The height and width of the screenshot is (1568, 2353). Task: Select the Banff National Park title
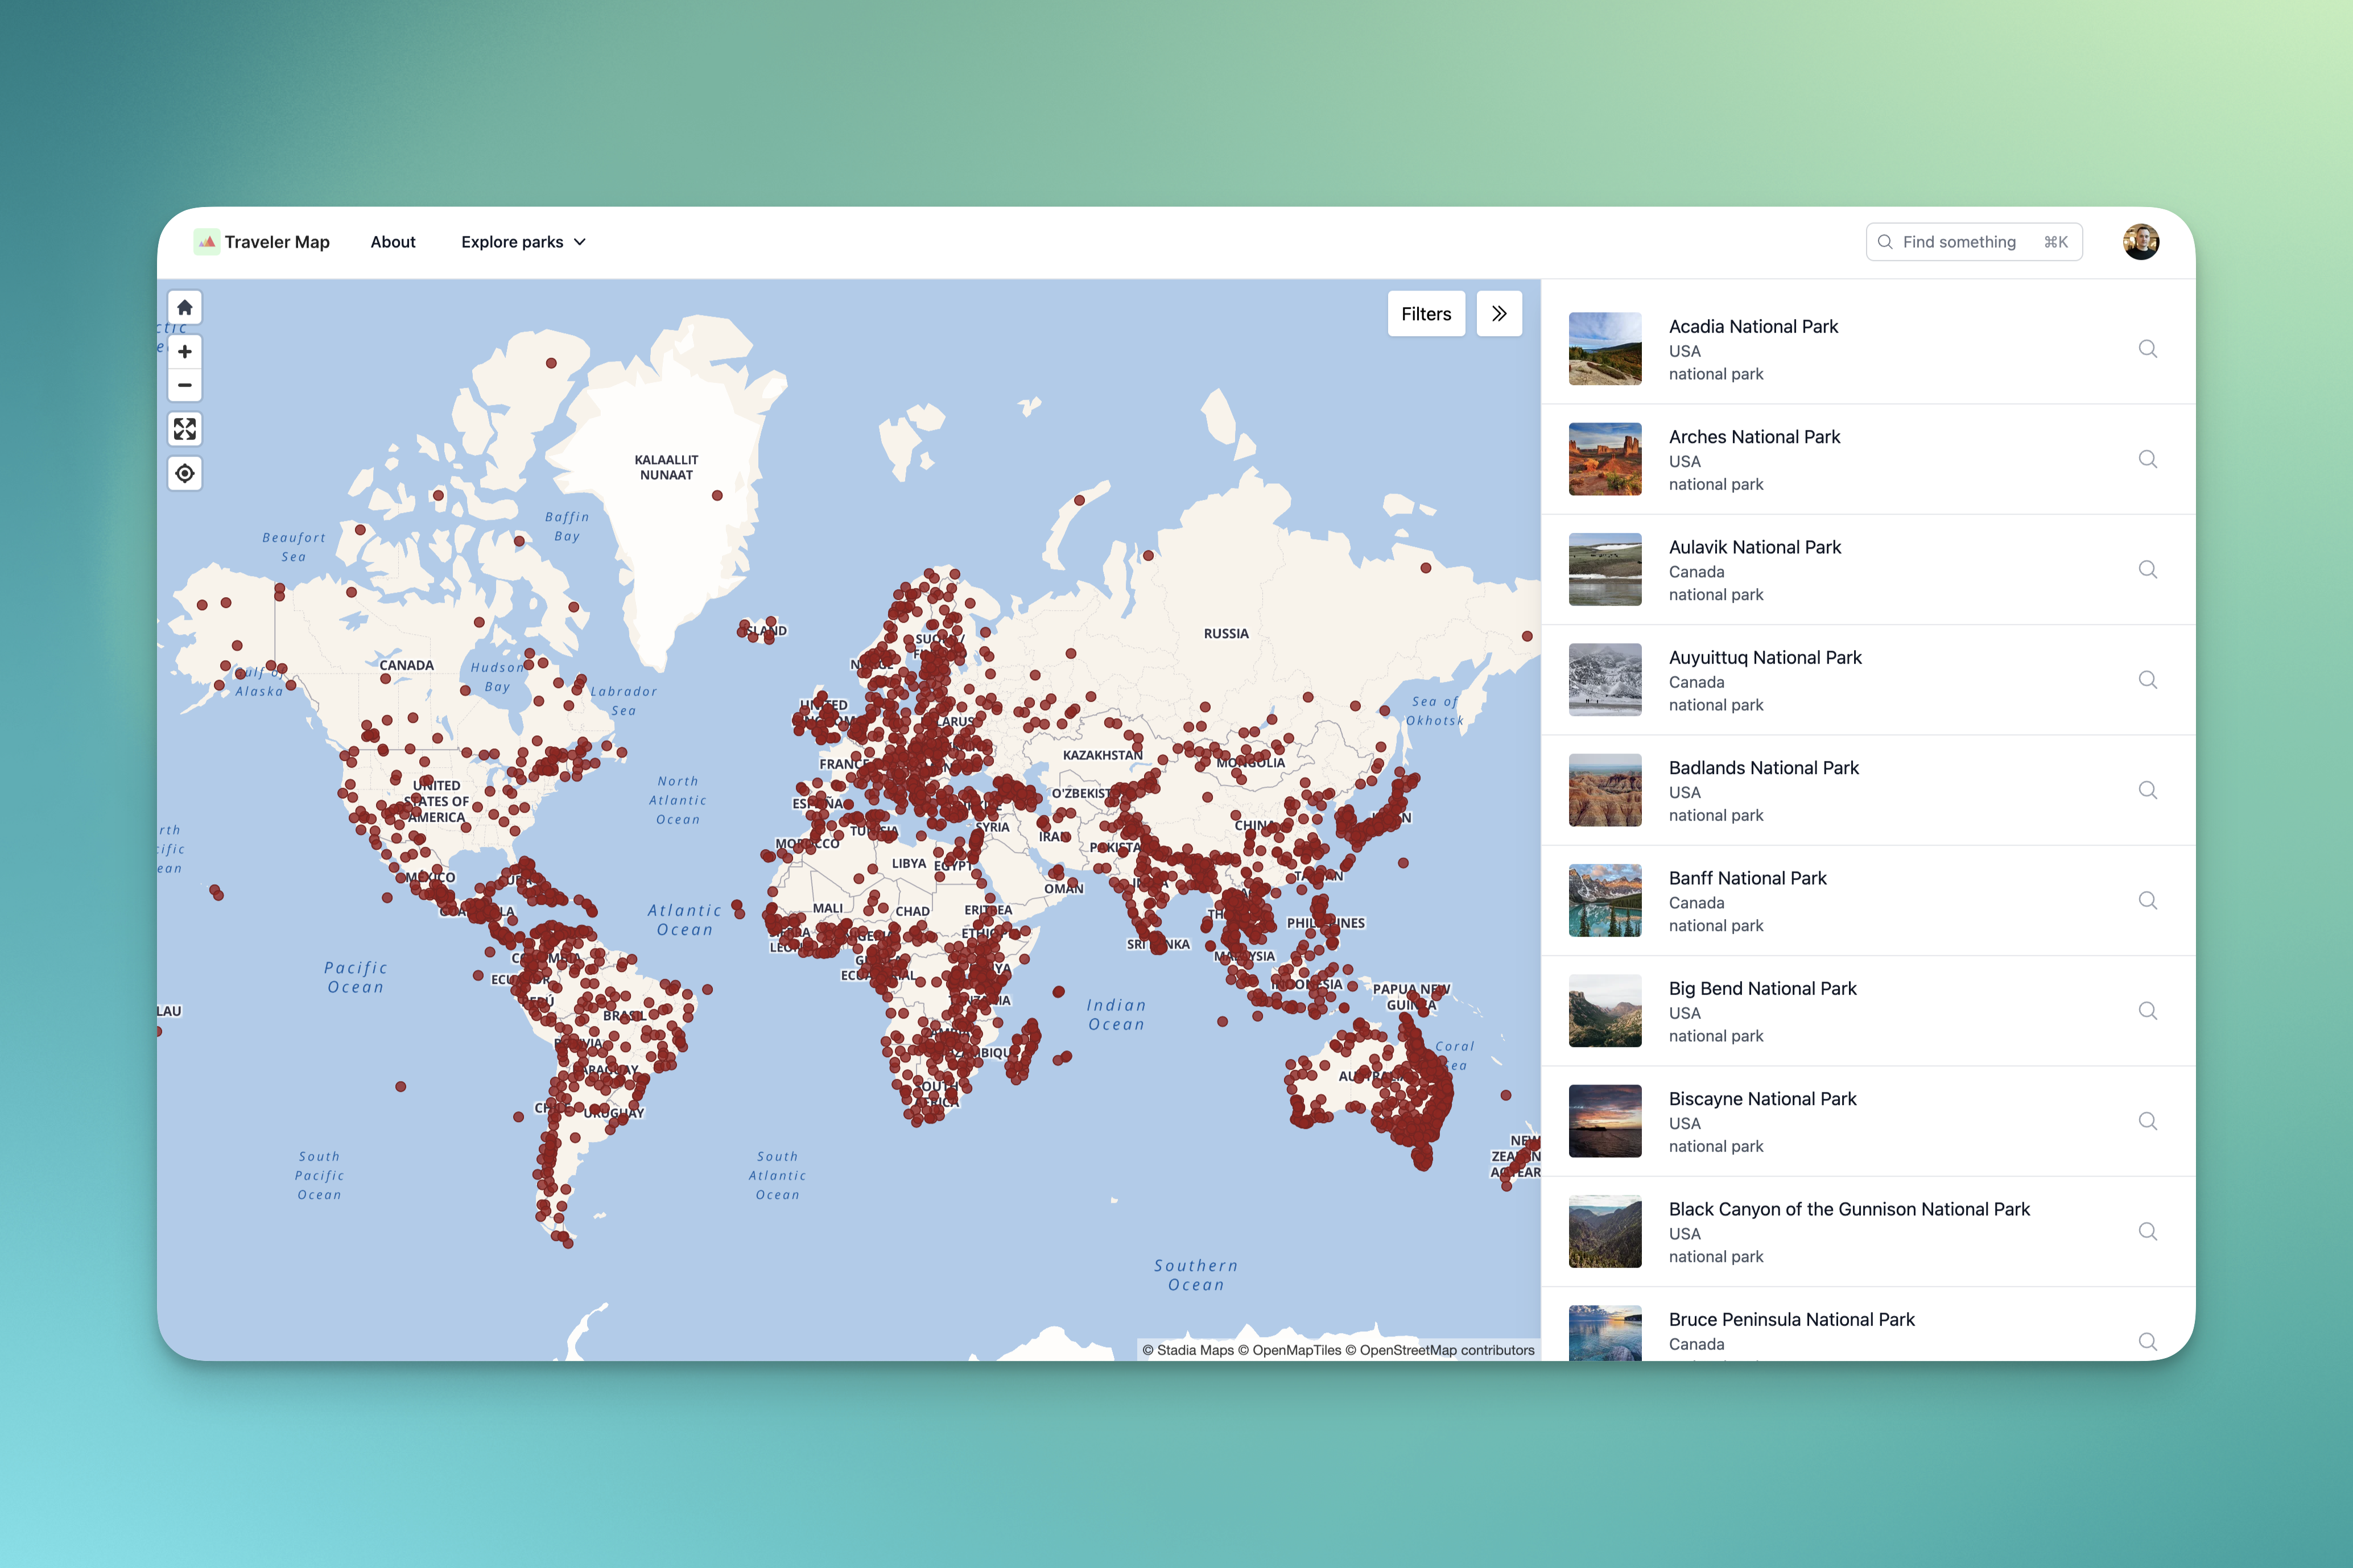[1747, 878]
